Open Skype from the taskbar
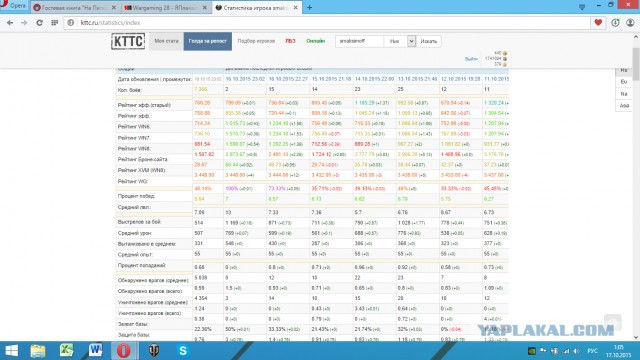 183,351
